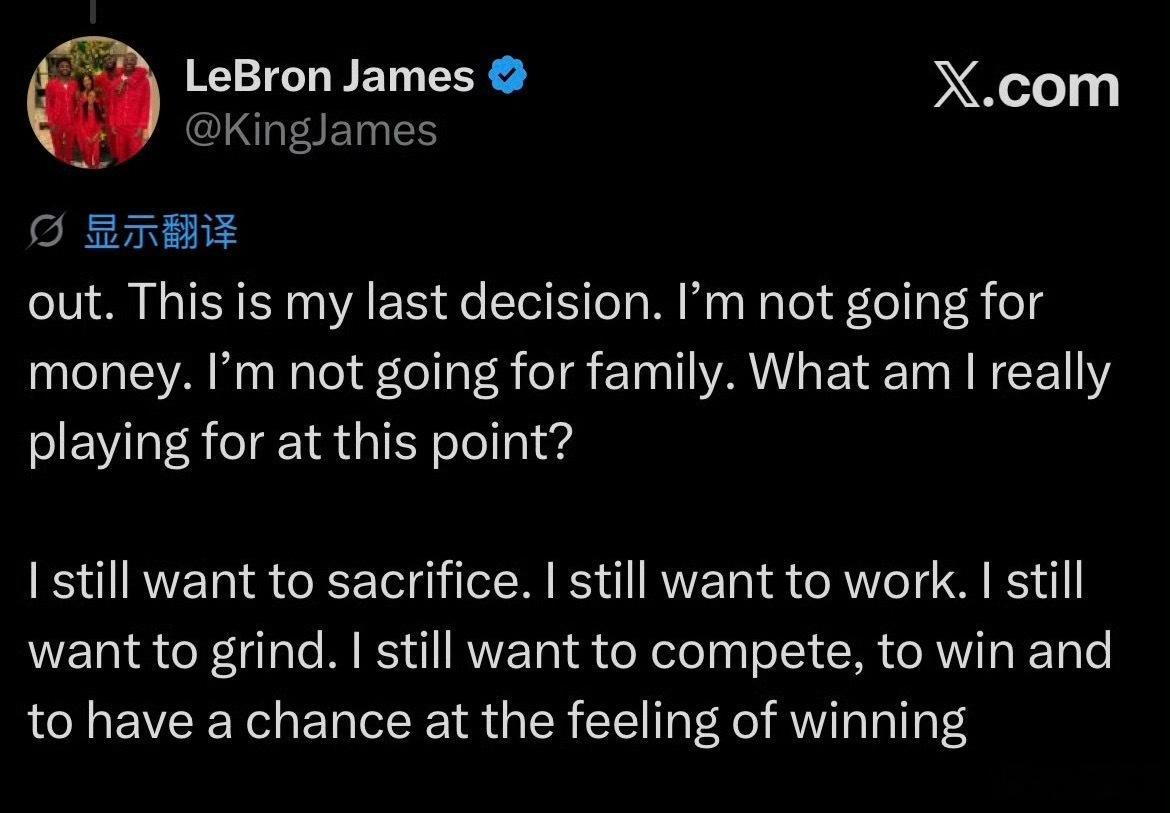Click the thread connector line above avatar
Screen dimensions: 1170x813
point(95,10)
